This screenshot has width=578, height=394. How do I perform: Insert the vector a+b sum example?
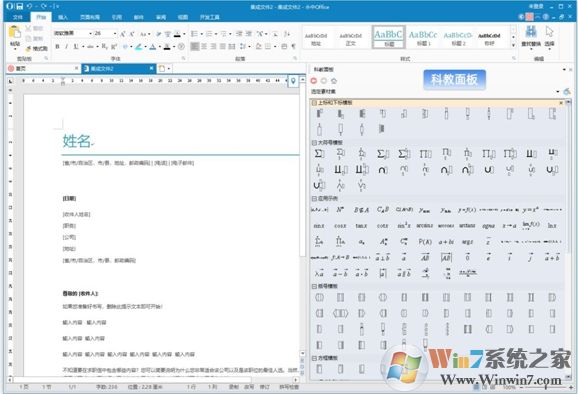pos(552,258)
